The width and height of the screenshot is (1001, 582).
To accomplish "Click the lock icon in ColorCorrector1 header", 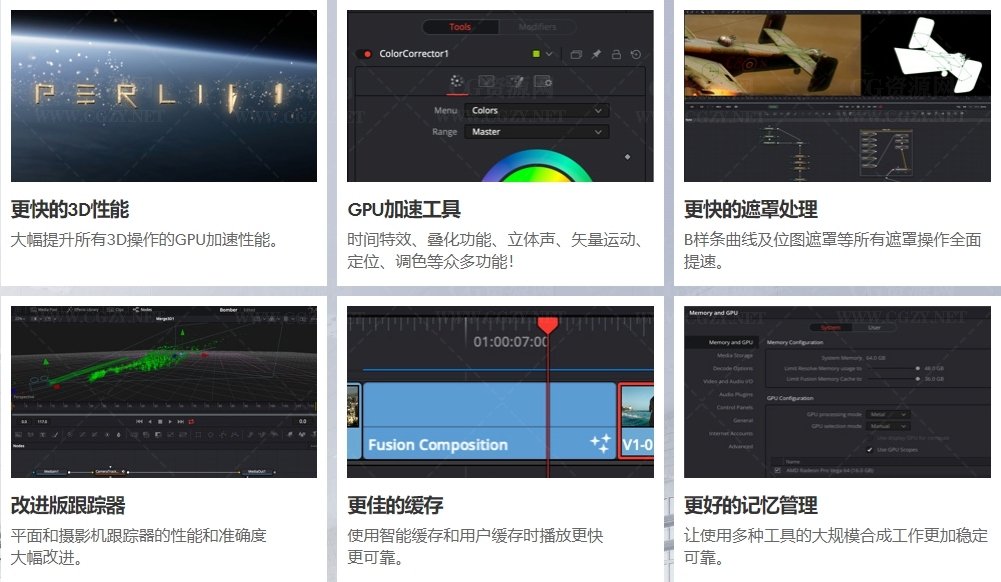I will click(616, 54).
